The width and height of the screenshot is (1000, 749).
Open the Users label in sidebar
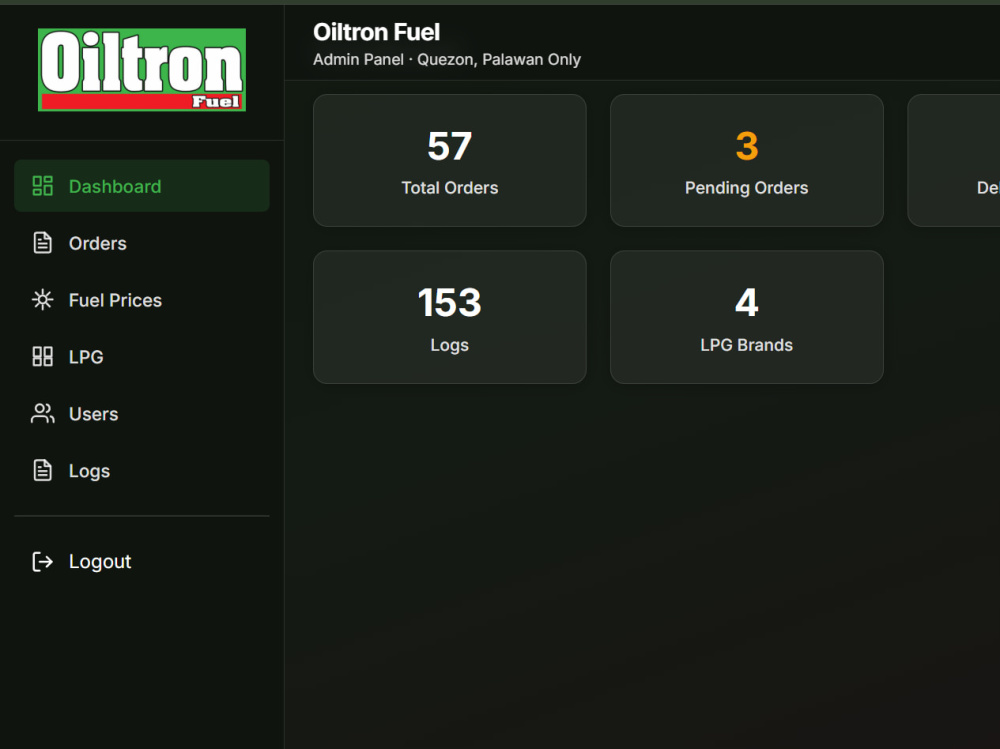coord(94,414)
